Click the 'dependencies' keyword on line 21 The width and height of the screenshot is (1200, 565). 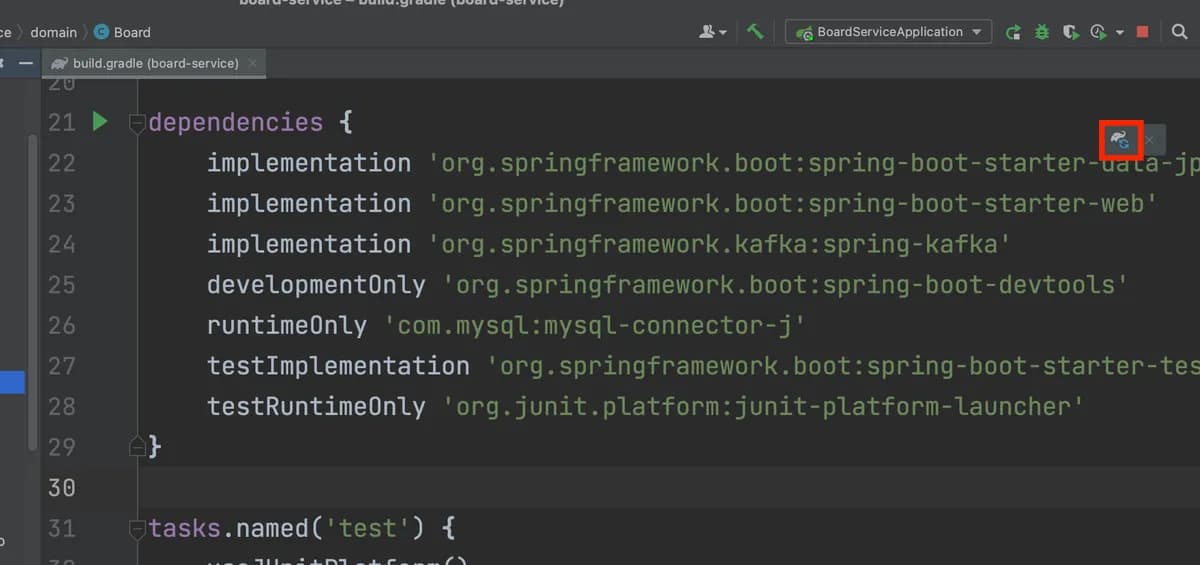236,122
